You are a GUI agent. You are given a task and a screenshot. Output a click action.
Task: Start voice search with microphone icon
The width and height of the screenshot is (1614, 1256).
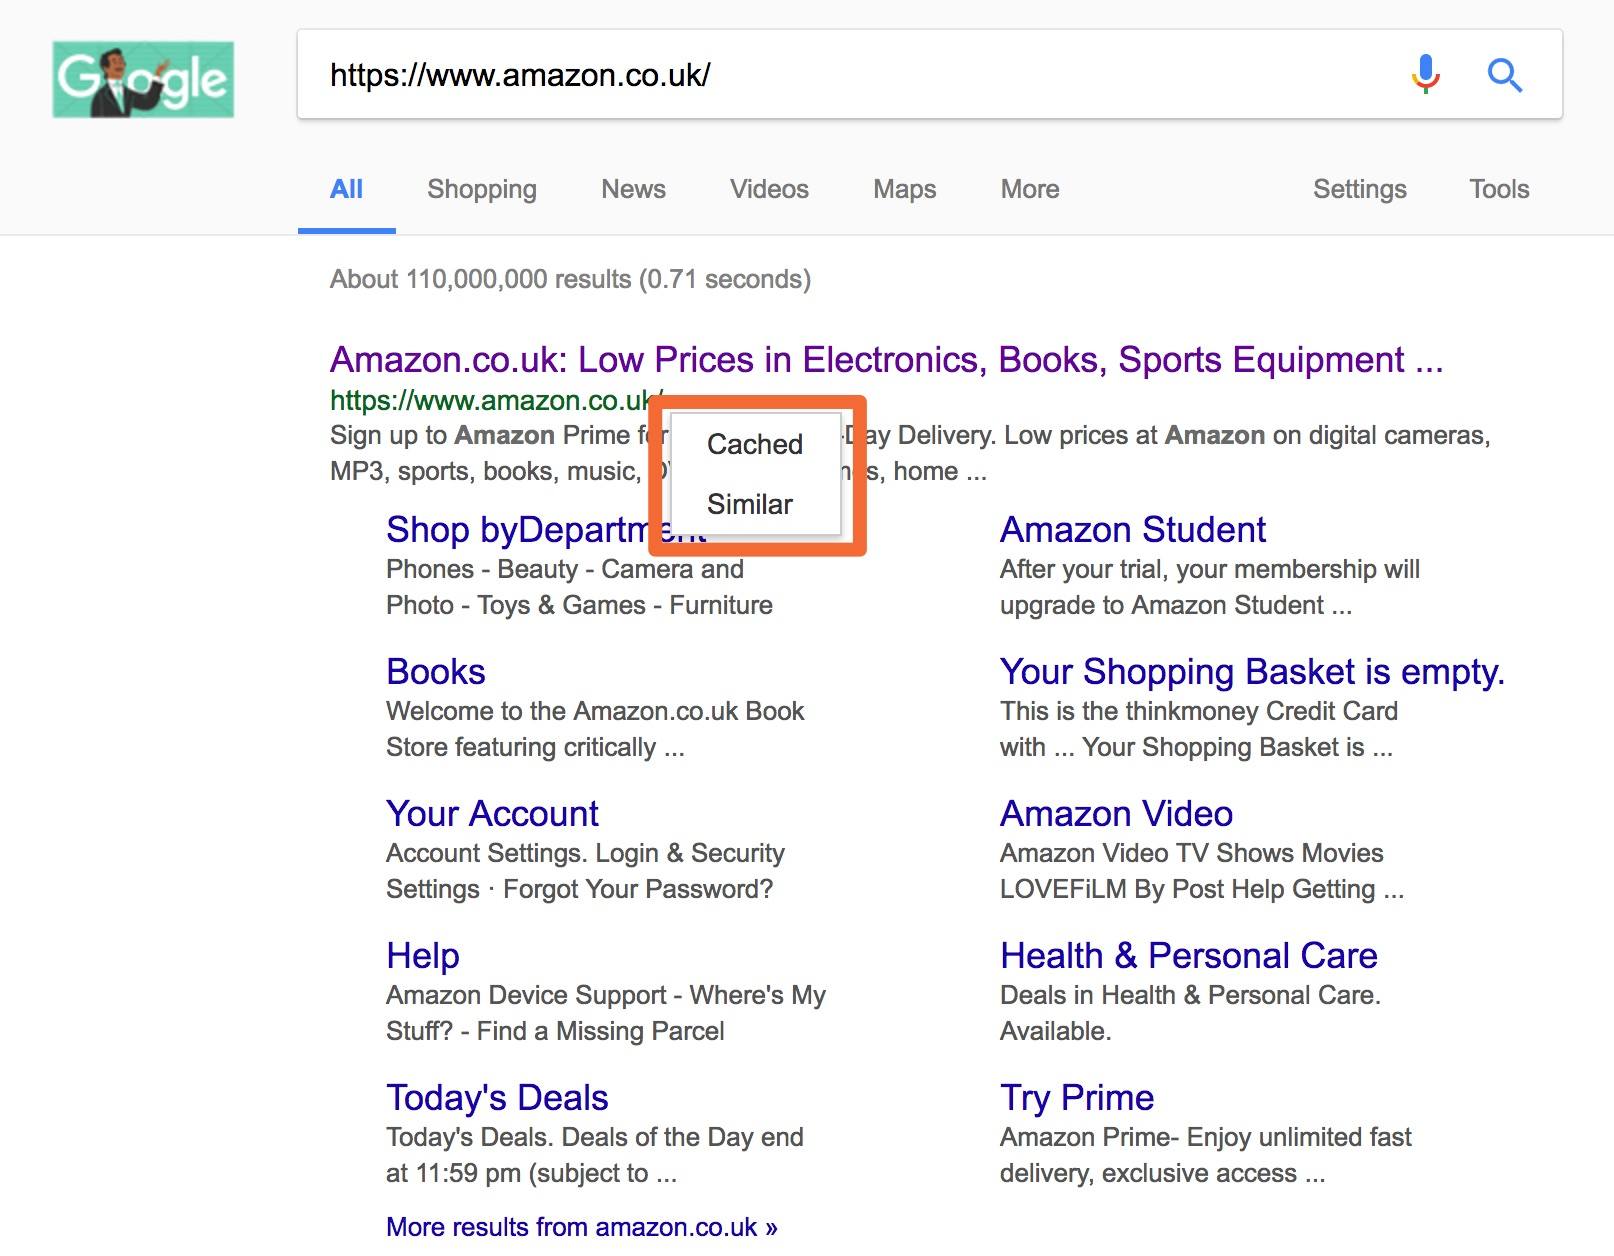[1425, 75]
